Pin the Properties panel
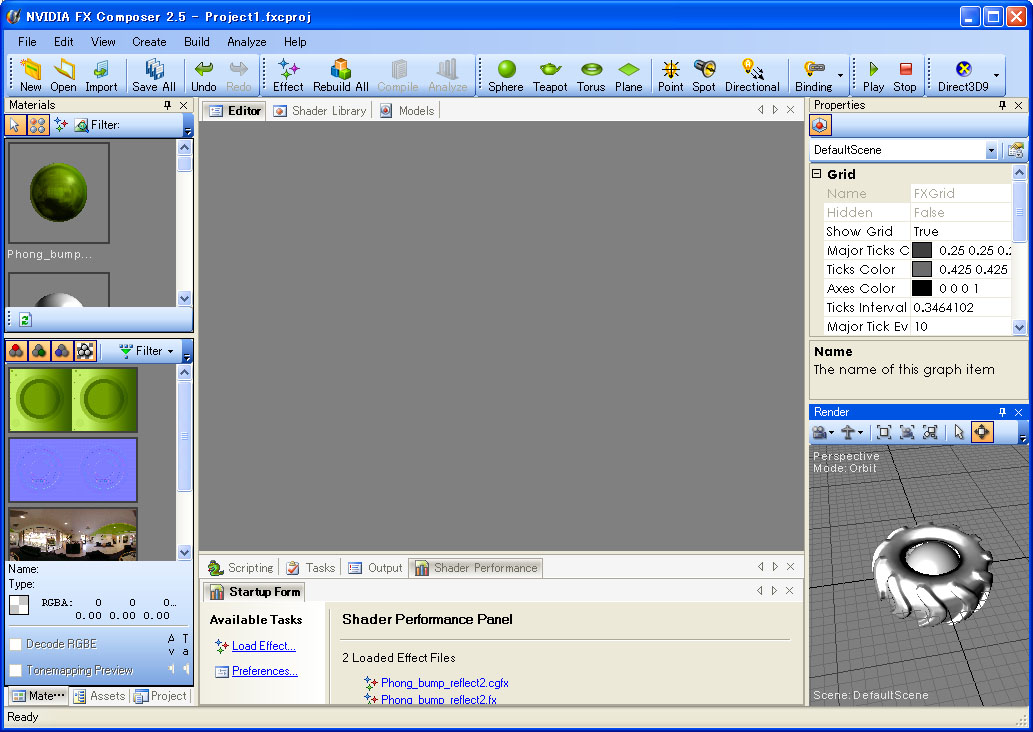The image size is (1033, 732). tap(1003, 105)
